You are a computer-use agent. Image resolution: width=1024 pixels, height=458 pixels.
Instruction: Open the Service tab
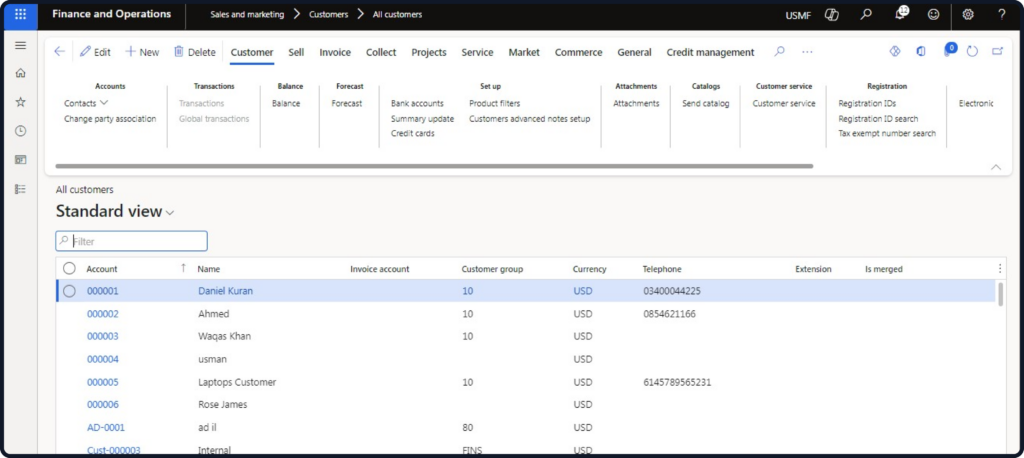pyautogui.click(x=477, y=52)
